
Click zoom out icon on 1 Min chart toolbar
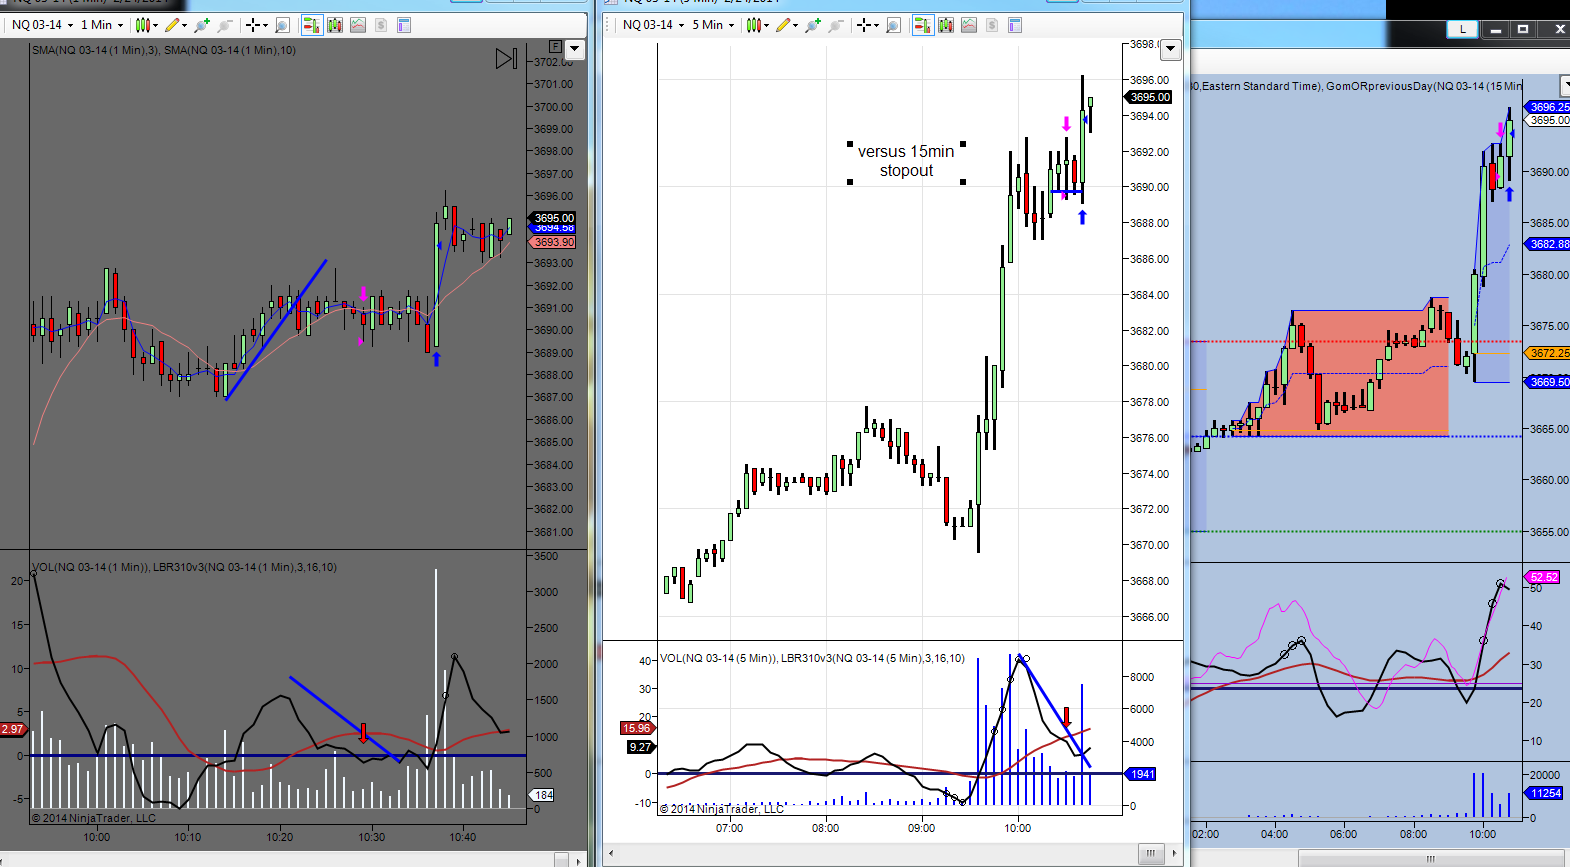coord(225,25)
